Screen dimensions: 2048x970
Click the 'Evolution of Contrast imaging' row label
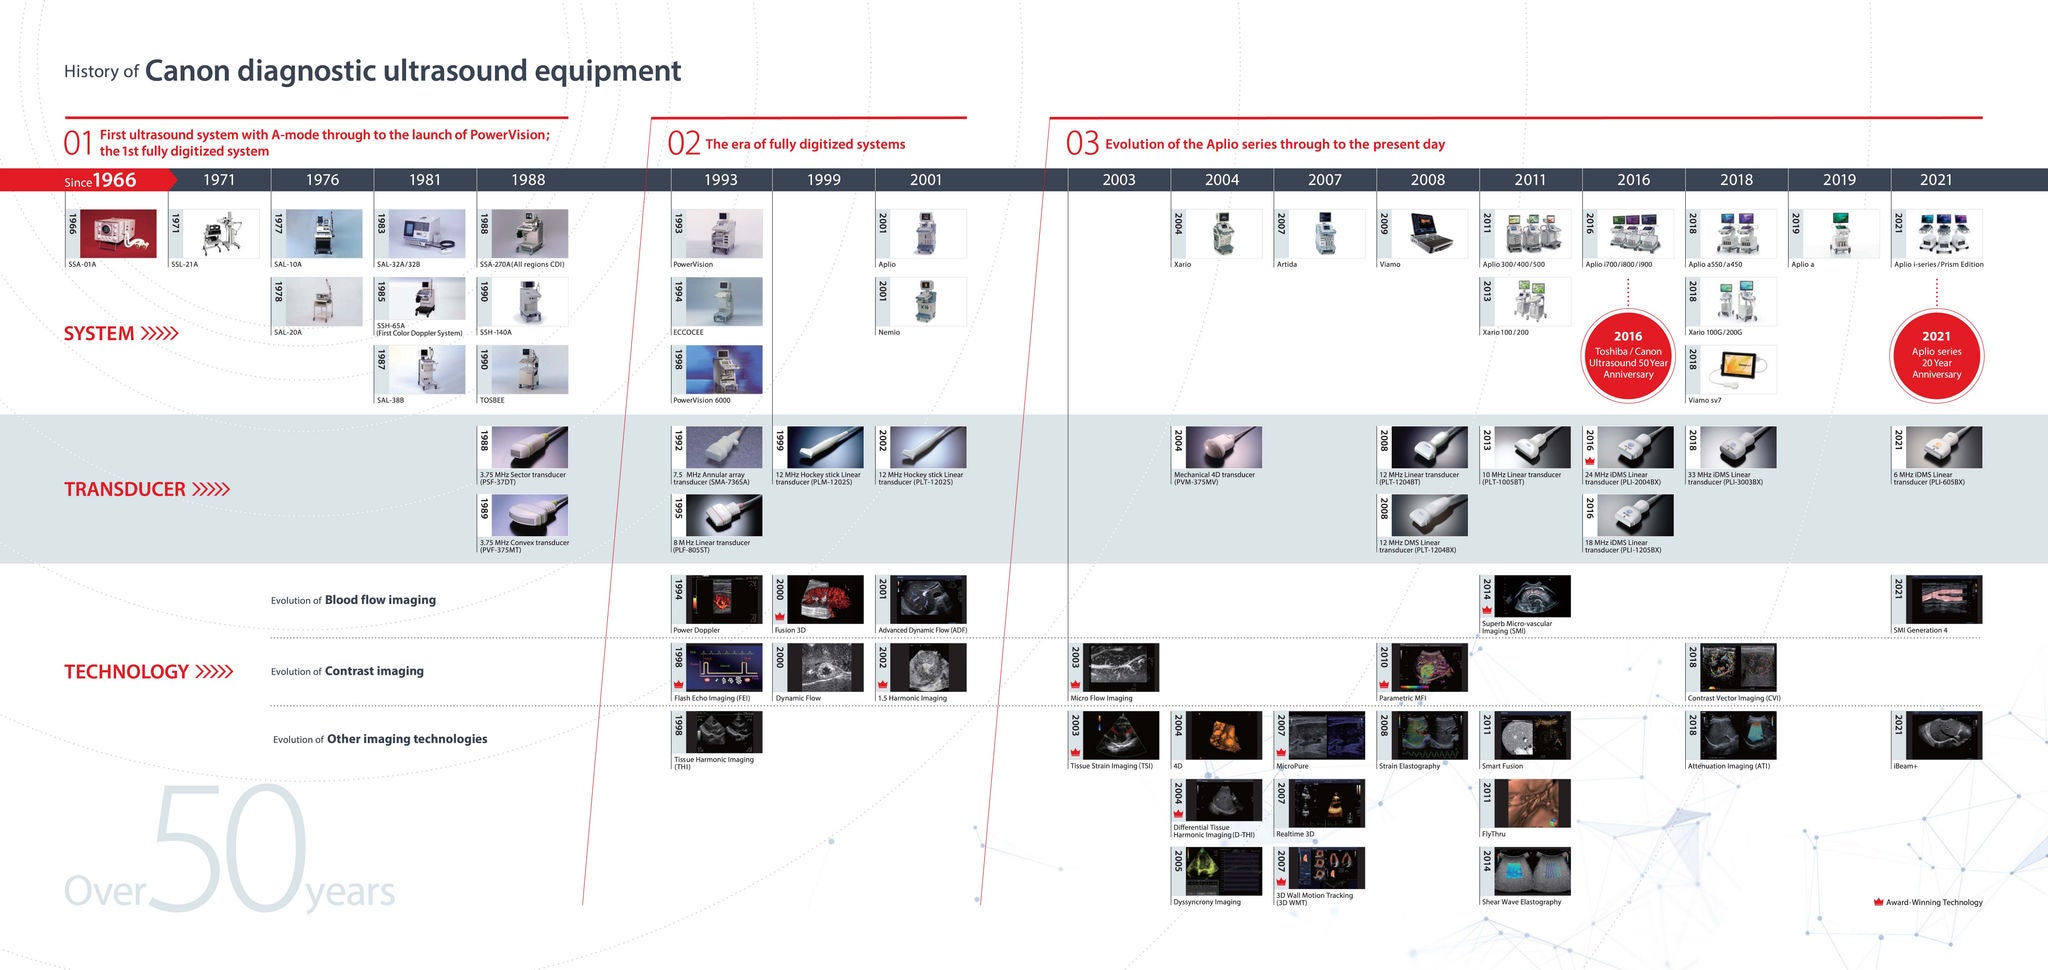coord(347,671)
